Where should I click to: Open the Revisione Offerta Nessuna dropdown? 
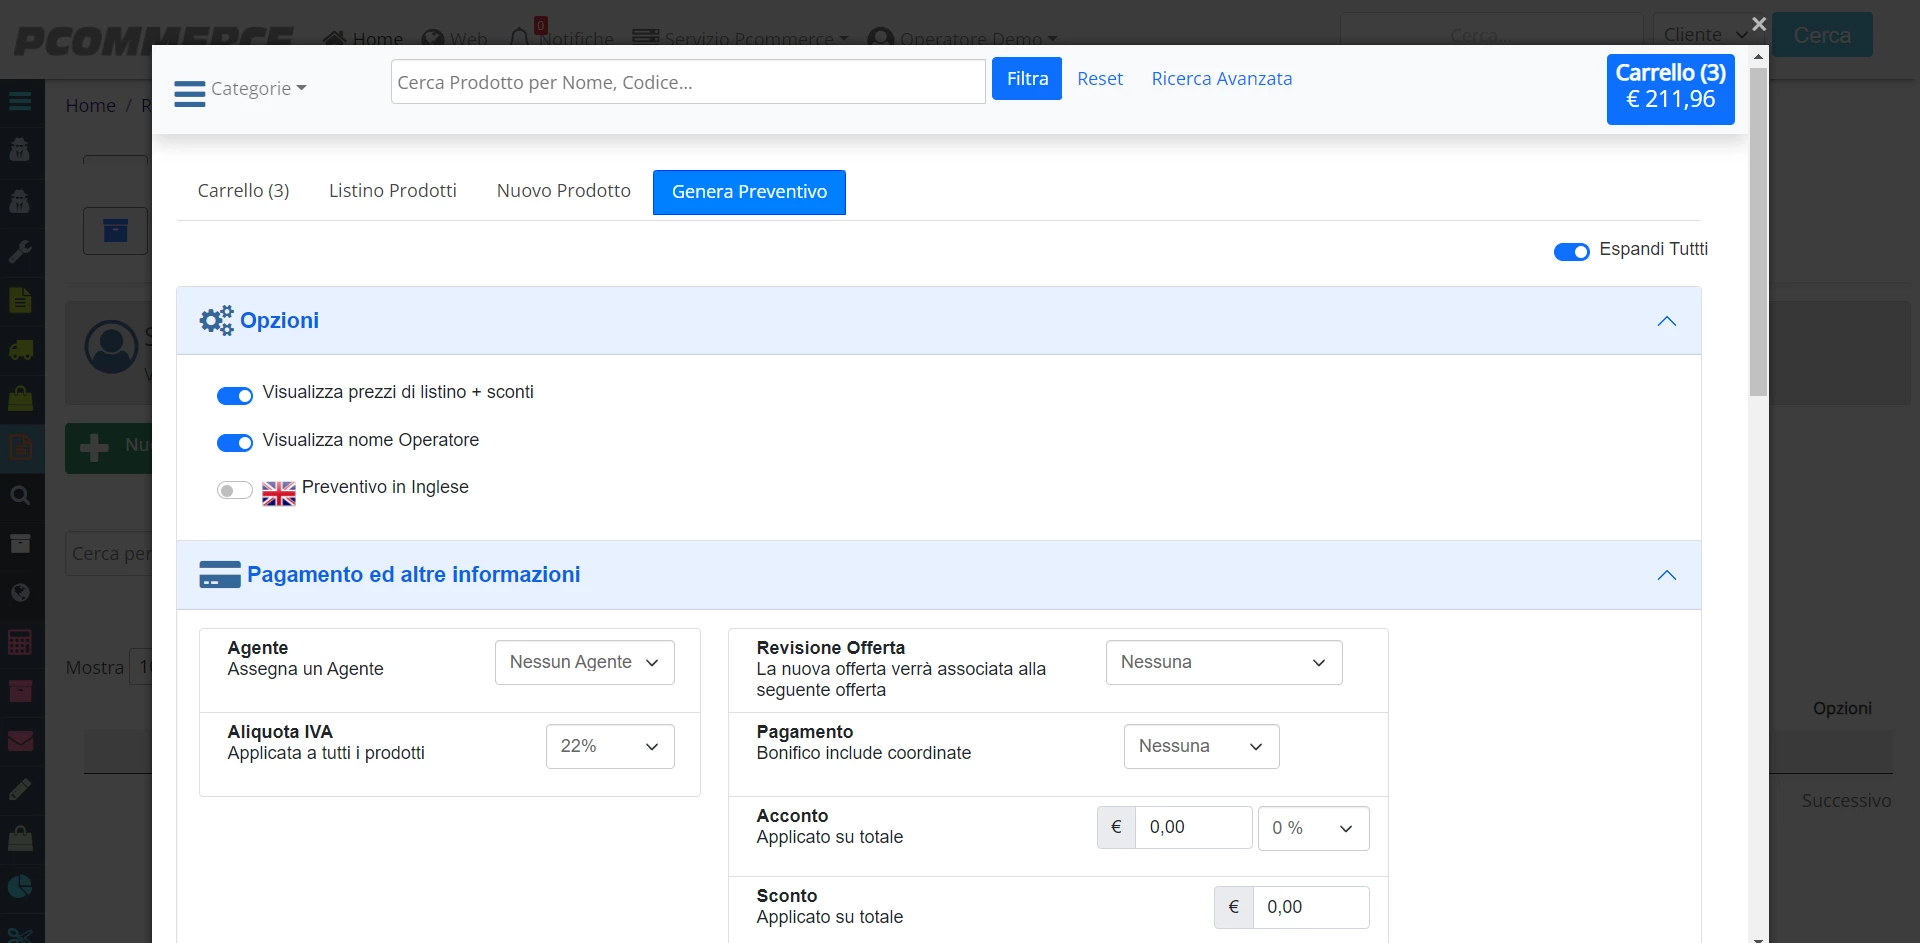point(1224,663)
